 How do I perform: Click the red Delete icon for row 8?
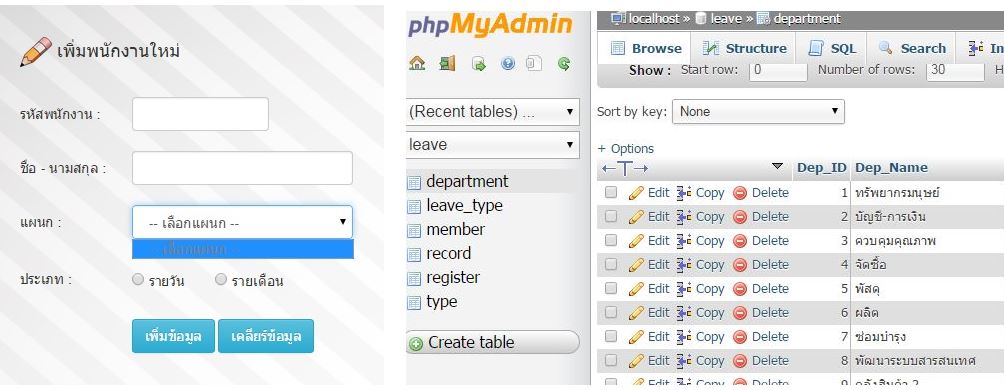point(740,361)
